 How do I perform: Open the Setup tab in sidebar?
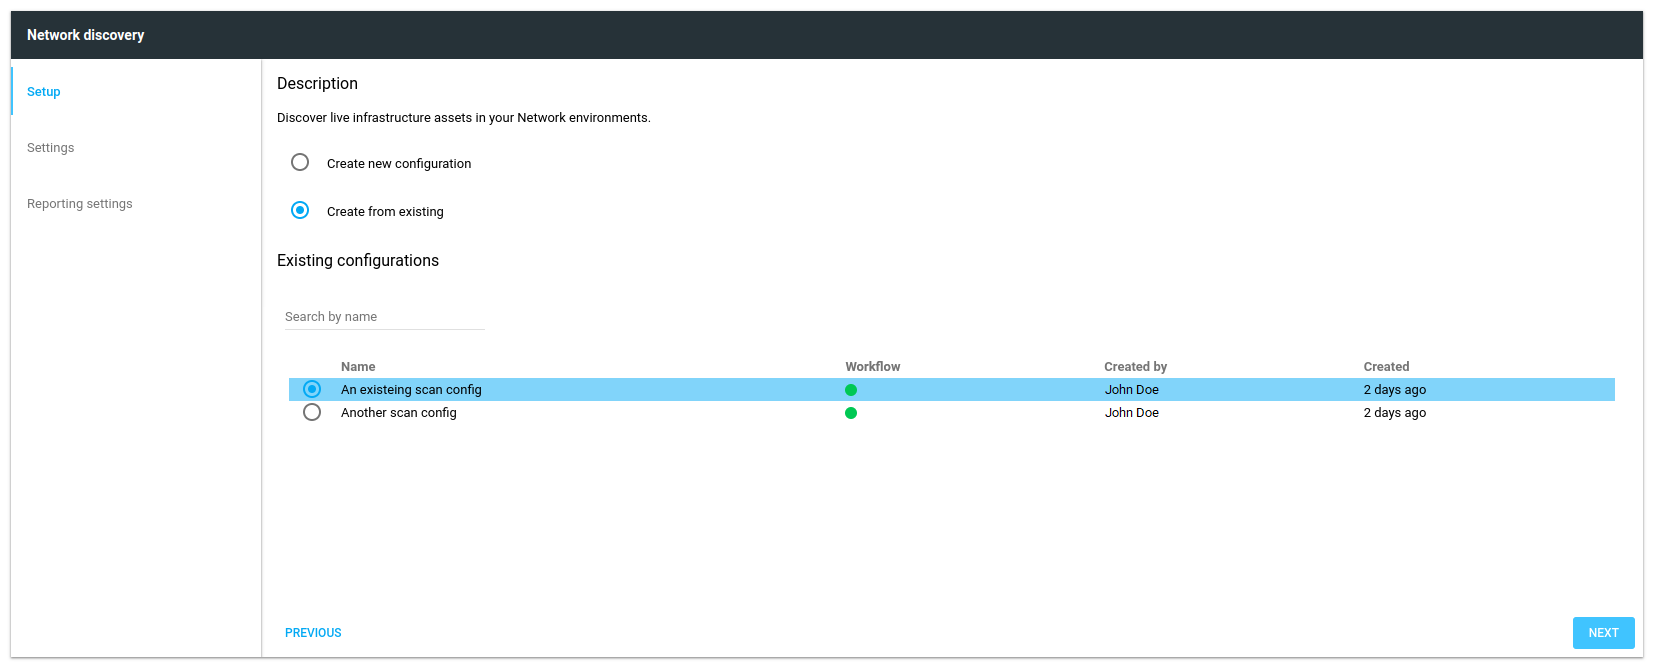44,91
